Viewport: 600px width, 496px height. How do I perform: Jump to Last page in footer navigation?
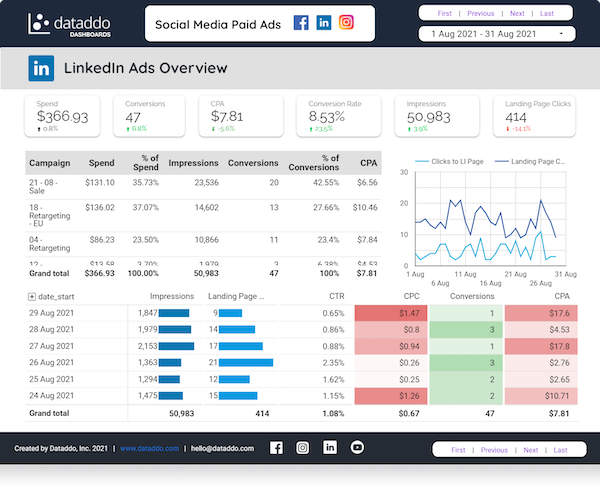pos(560,450)
